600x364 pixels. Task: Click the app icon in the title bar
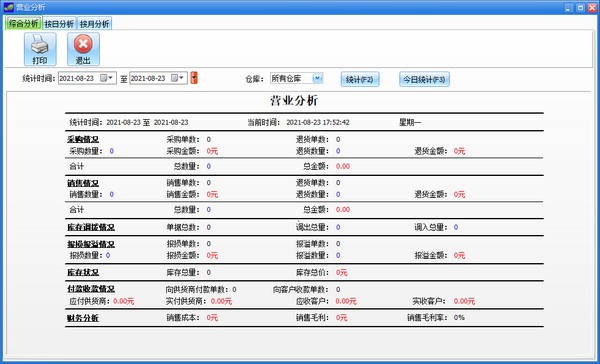9,7
